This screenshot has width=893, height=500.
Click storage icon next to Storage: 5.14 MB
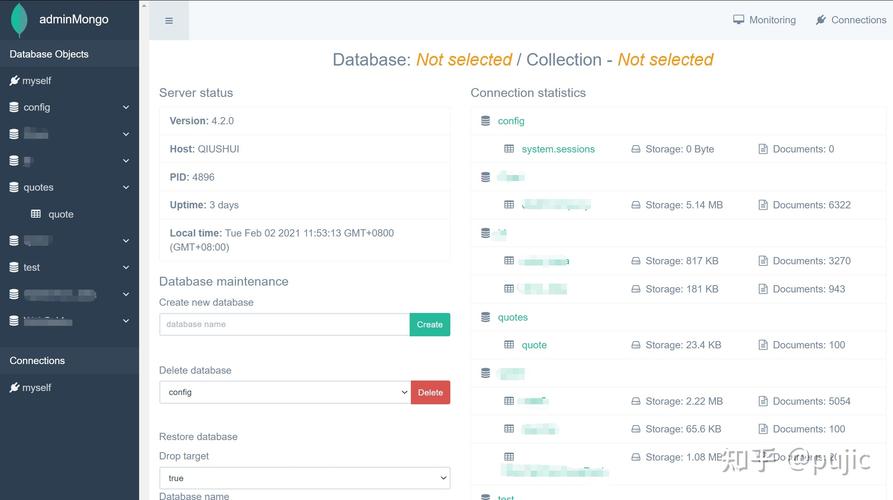pos(636,205)
